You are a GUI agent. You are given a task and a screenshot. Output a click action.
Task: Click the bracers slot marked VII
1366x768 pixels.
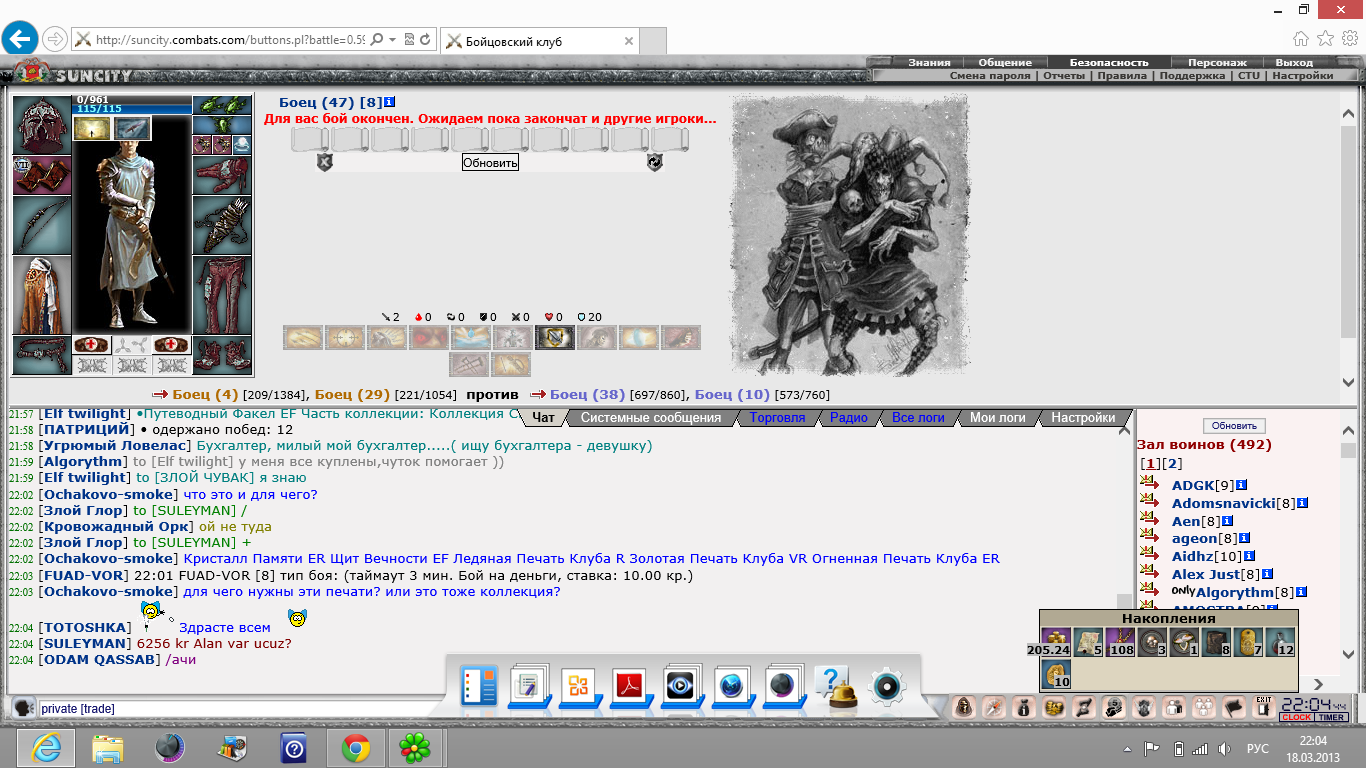click(41, 175)
